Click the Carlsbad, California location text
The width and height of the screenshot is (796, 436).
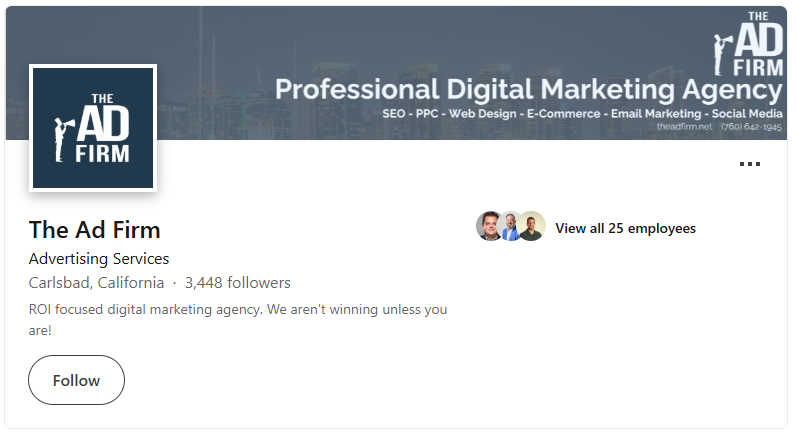tap(96, 283)
